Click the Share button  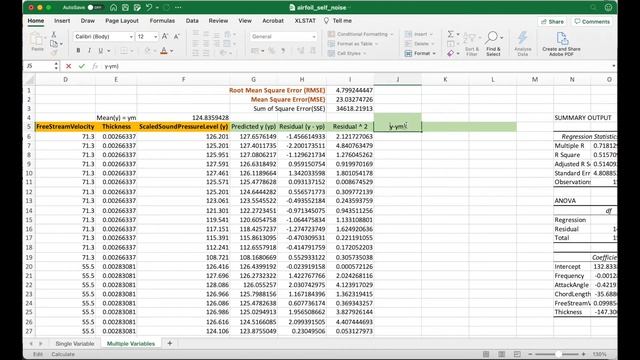pos(552,21)
